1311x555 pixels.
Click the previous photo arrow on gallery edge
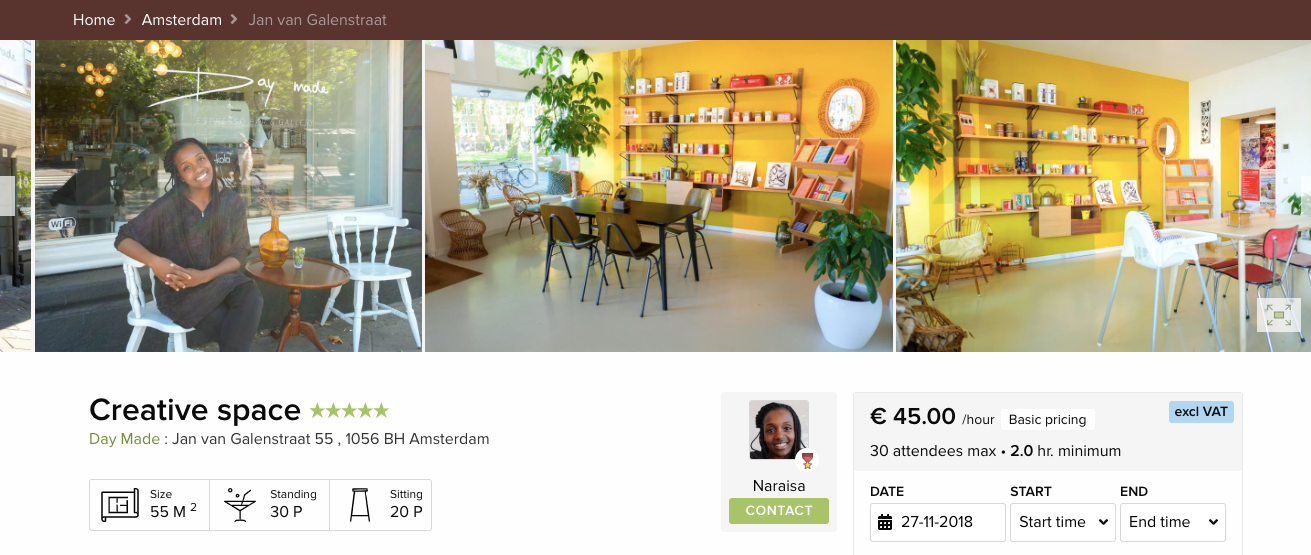(7, 196)
